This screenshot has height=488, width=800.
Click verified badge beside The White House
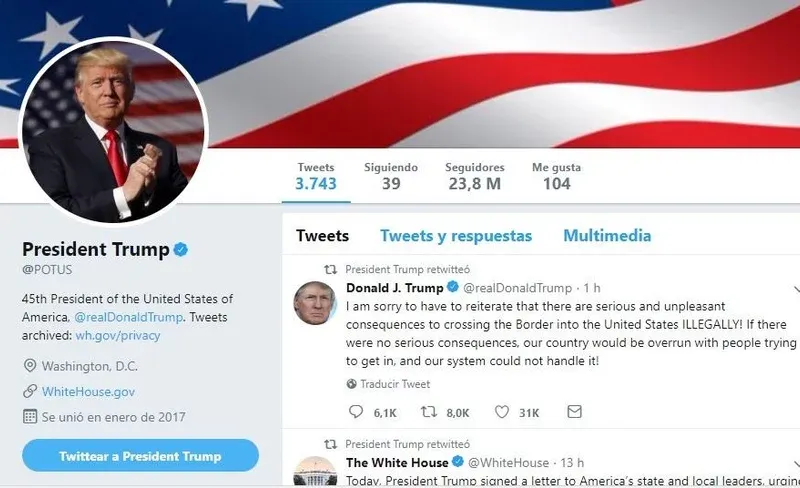pos(458,462)
